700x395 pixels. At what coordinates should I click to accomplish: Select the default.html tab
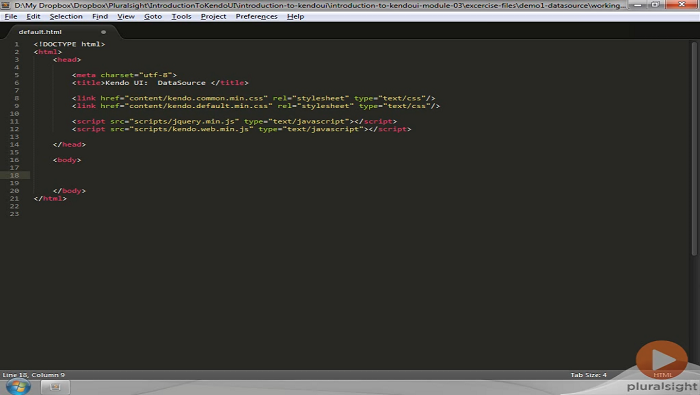point(40,32)
